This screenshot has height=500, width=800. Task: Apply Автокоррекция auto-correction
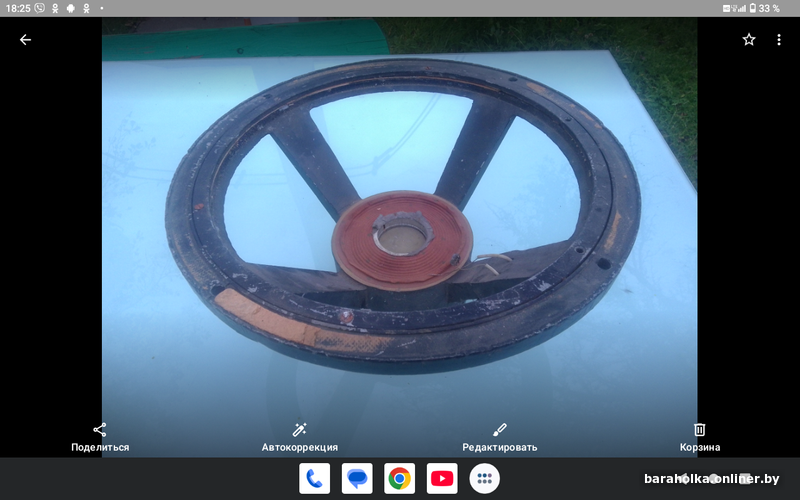click(x=299, y=438)
